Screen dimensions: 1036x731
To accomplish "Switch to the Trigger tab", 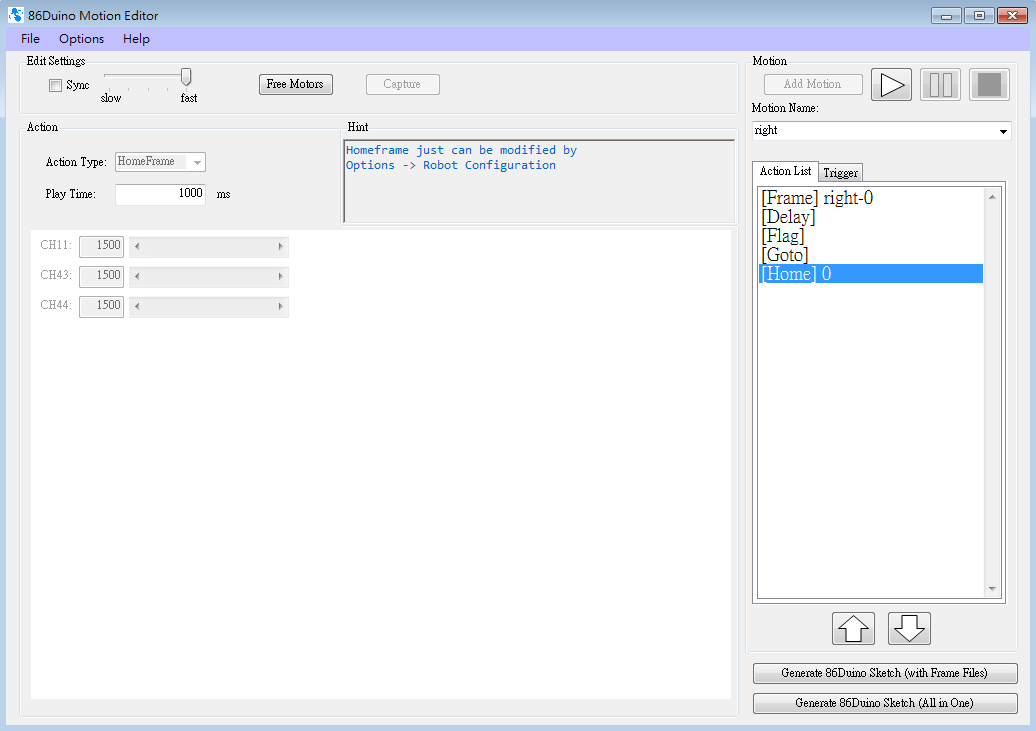I will pos(840,173).
